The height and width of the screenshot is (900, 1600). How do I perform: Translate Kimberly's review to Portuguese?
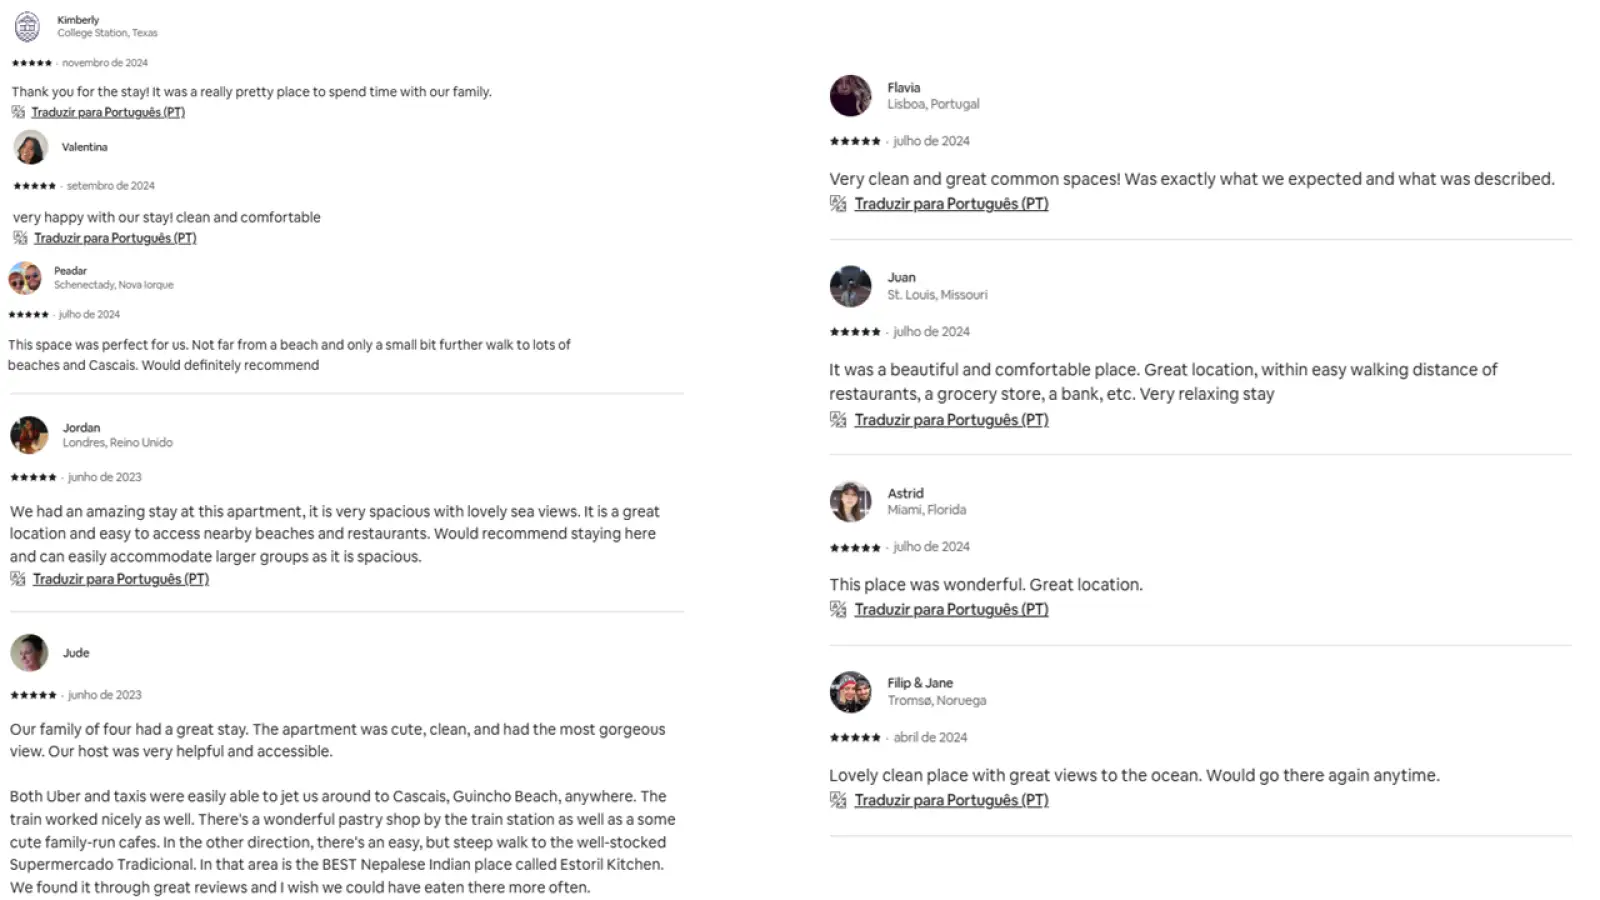[x=108, y=112]
